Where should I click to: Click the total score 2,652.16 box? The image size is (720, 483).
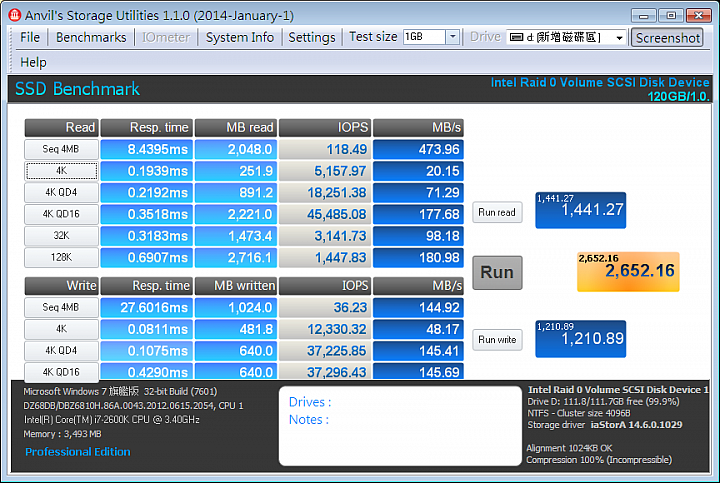coord(628,272)
